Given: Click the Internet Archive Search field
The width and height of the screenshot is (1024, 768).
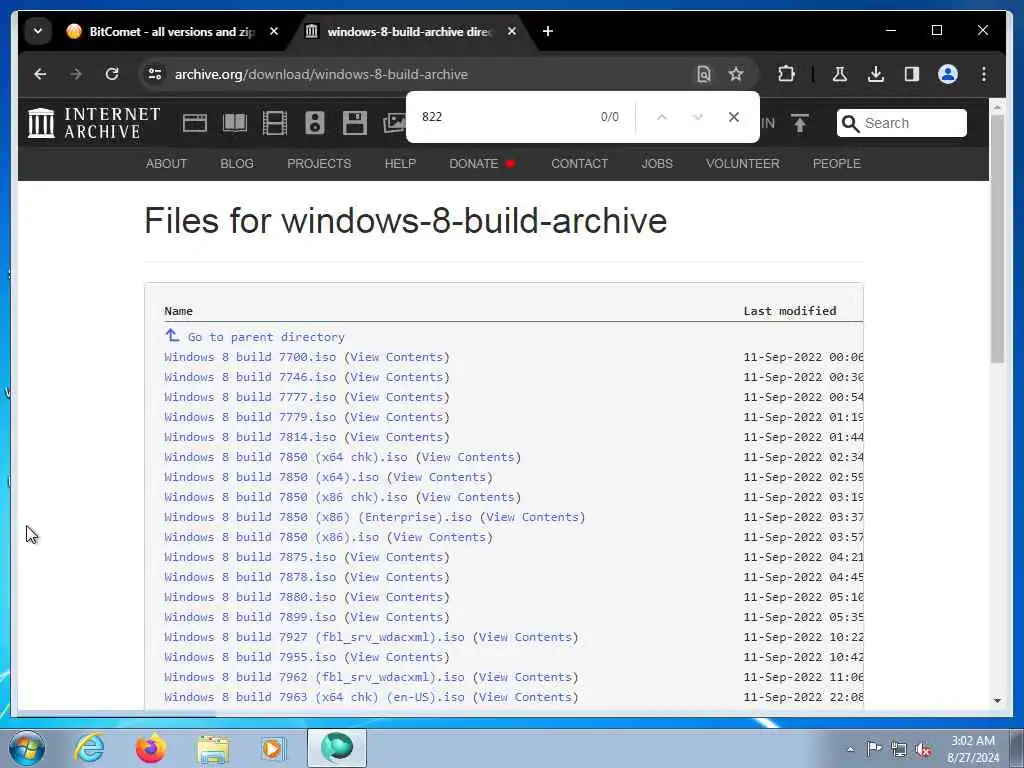Looking at the screenshot, I should [902, 123].
